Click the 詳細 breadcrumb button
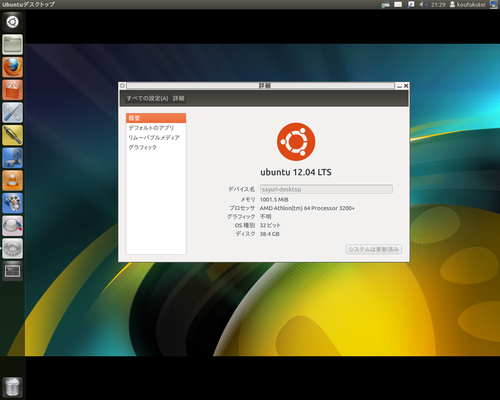The width and height of the screenshot is (500, 400). [178, 98]
